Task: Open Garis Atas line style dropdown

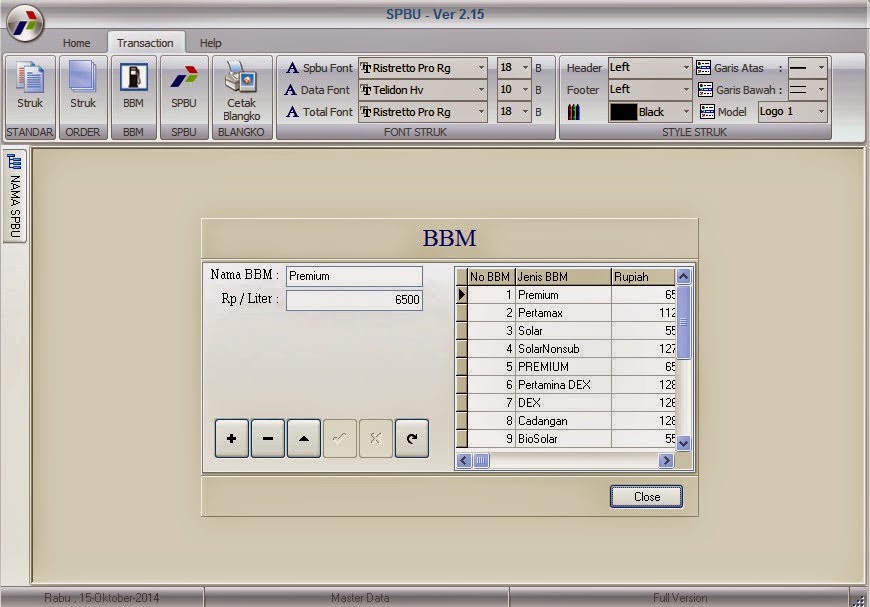Action: (821, 68)
